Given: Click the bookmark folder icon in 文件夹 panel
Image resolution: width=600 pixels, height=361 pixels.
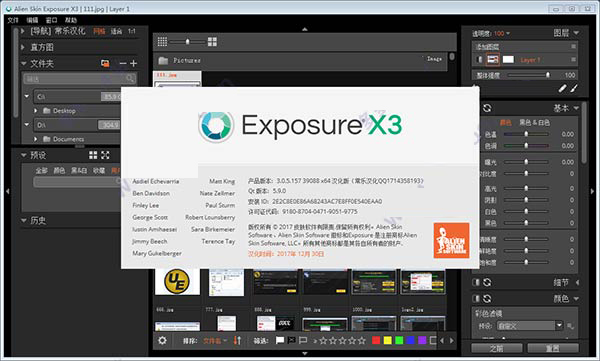Looking at the screenshot, I should click(x=105, y=63).
